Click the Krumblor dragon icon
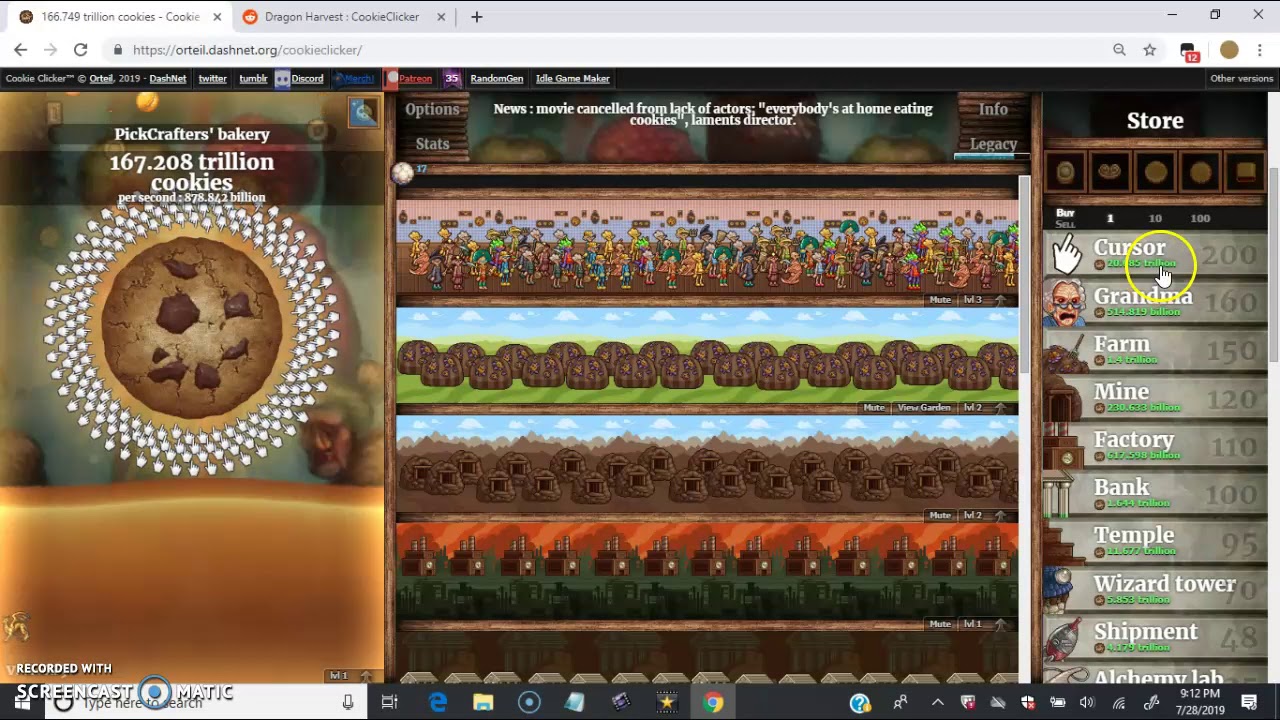Viewport: 1280px width, 720px height. coord(17,627)
